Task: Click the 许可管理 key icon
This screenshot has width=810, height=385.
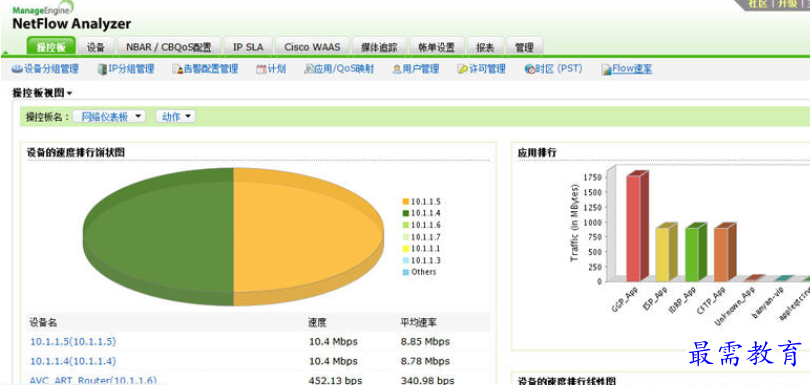Action: 462,69
